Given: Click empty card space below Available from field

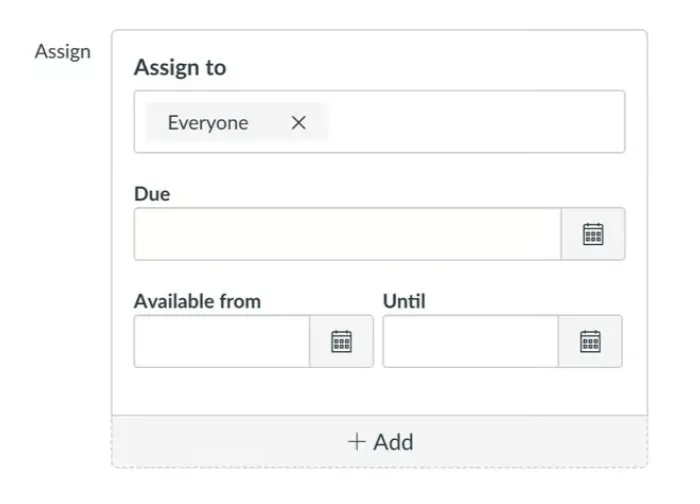Looking at the screenshot, I should (x=250, y=391).
